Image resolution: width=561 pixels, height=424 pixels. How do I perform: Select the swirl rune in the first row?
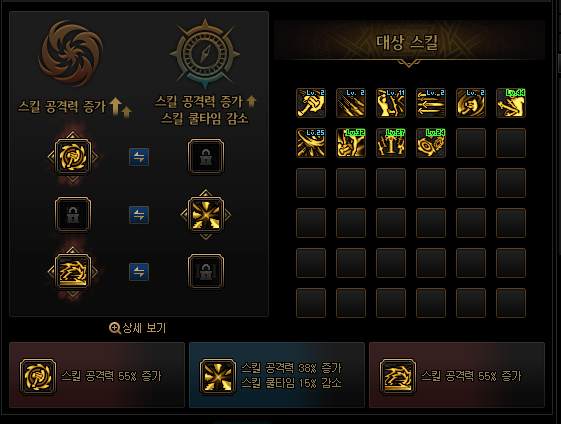73,157
